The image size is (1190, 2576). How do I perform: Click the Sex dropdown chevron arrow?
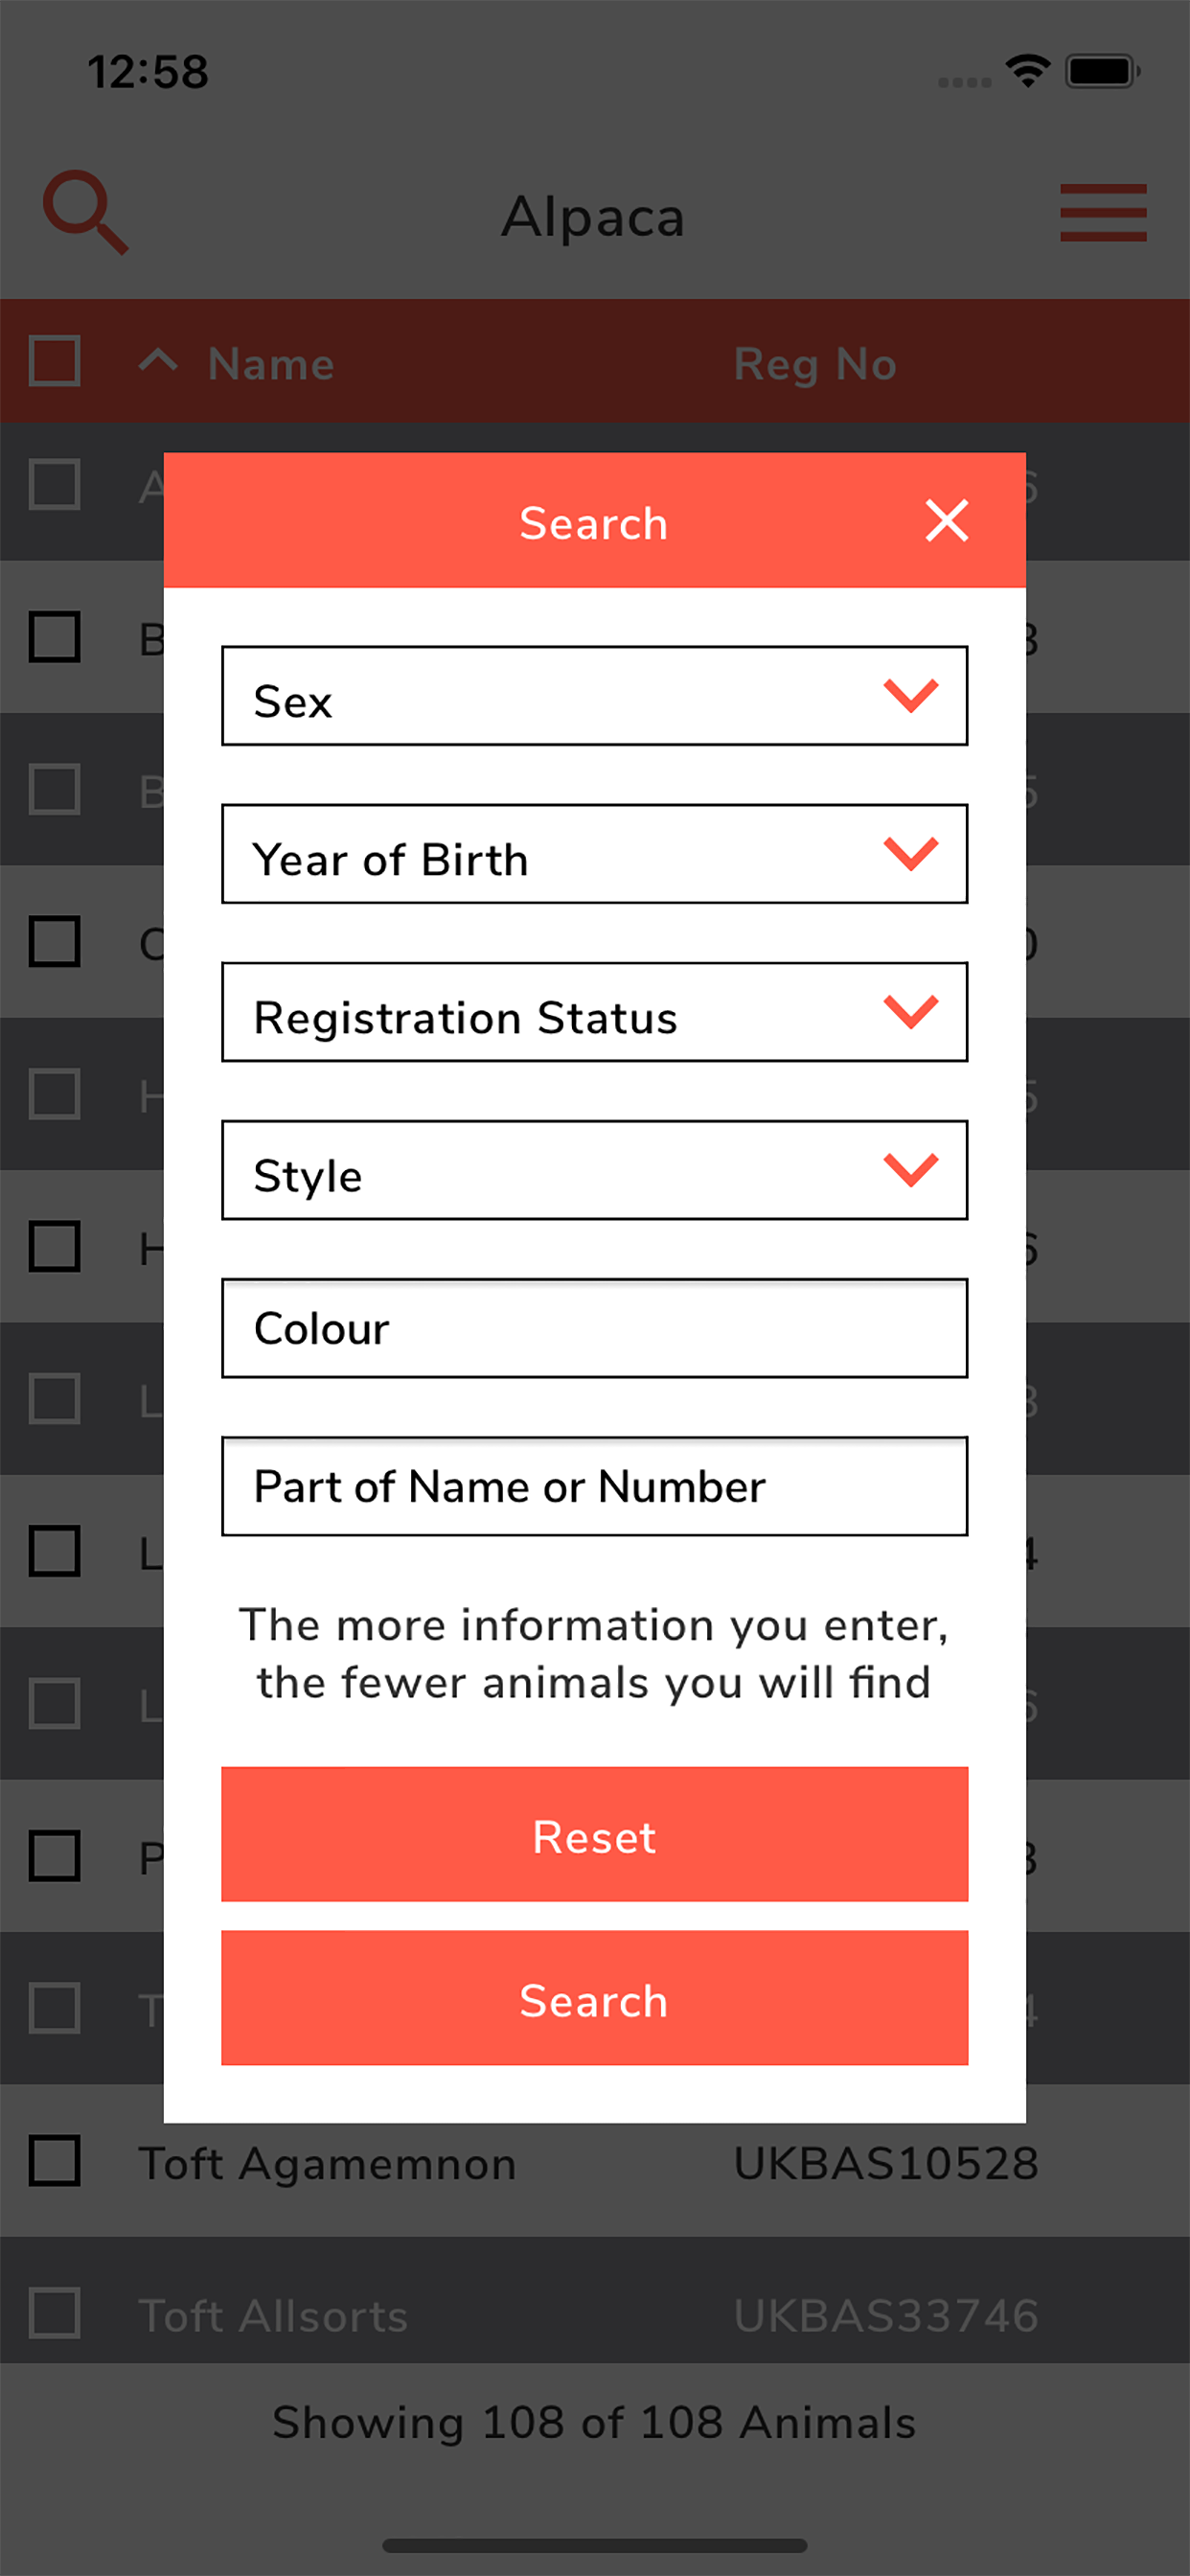coord(910,695)
